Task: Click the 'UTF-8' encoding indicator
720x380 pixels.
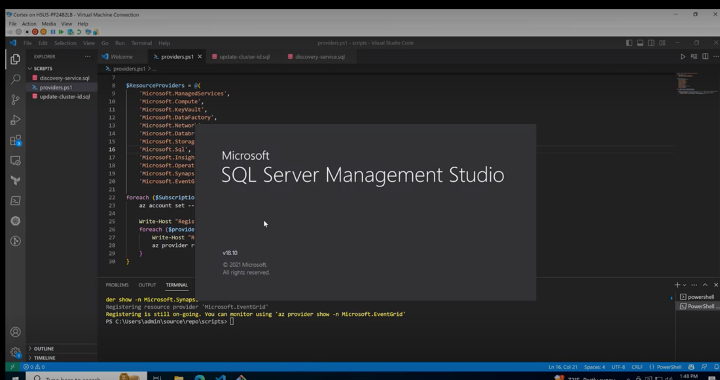Action: coord(618,367)
